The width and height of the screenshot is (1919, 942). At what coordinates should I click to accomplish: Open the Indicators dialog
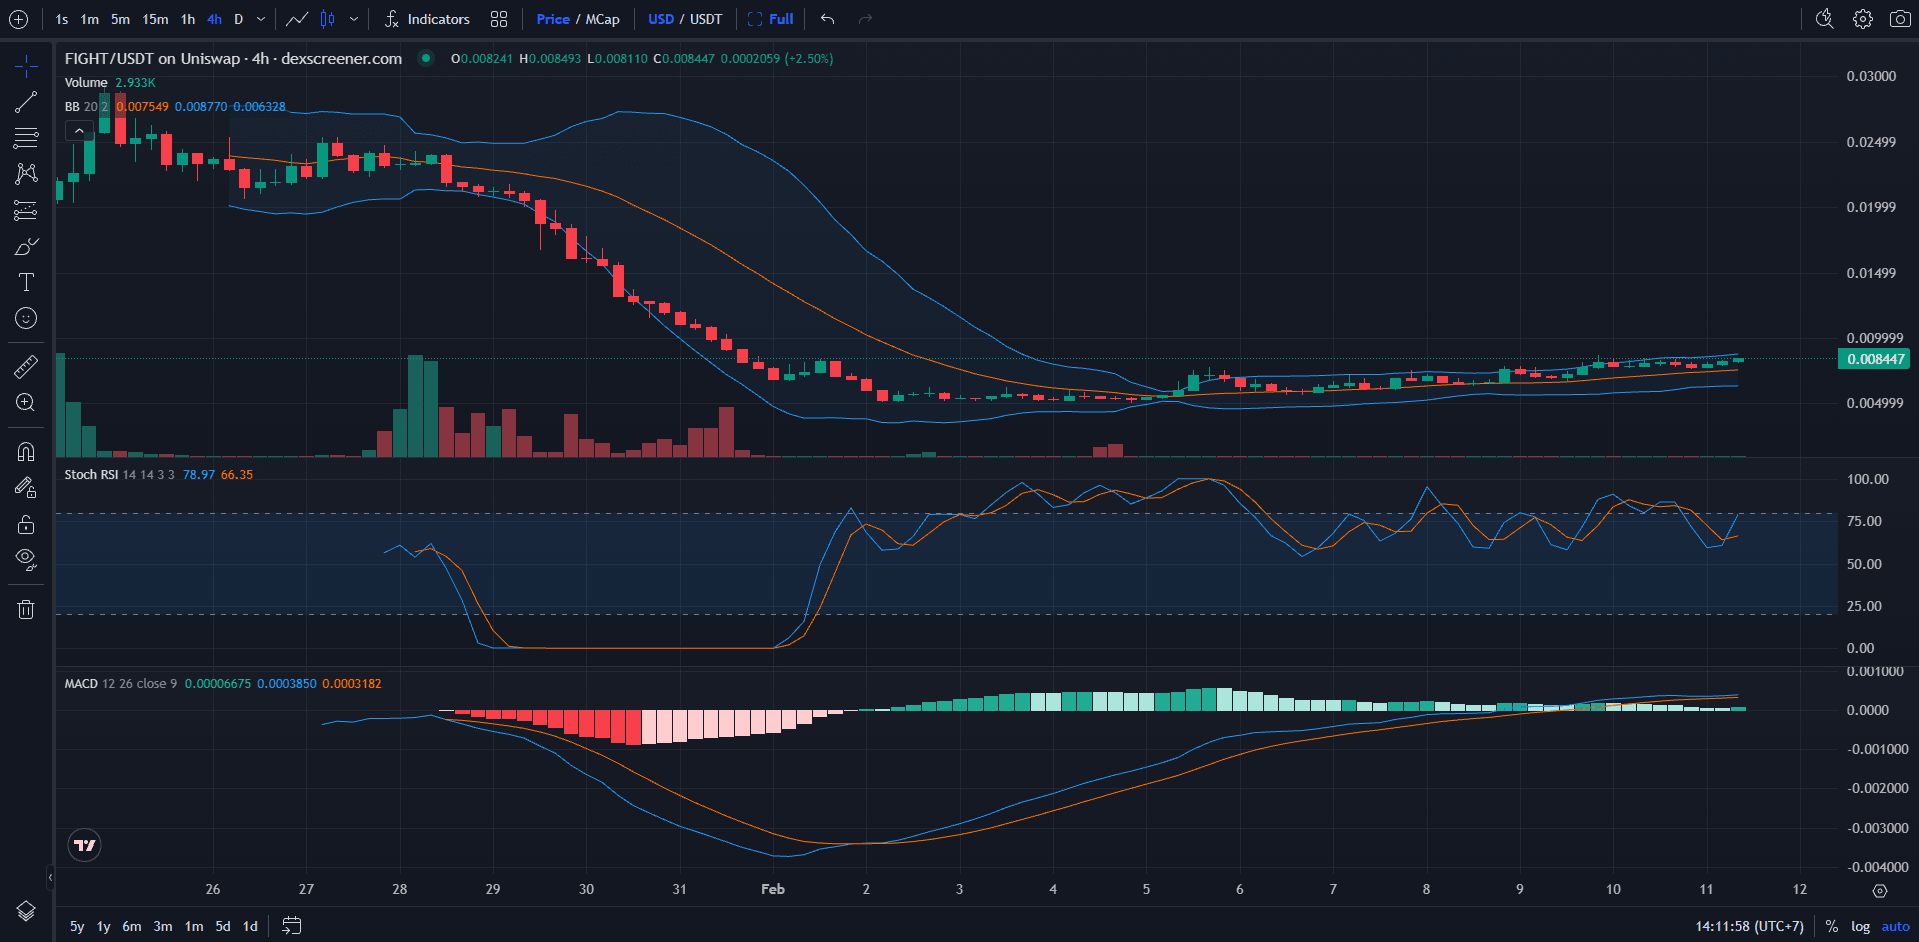tap(427, 18)
